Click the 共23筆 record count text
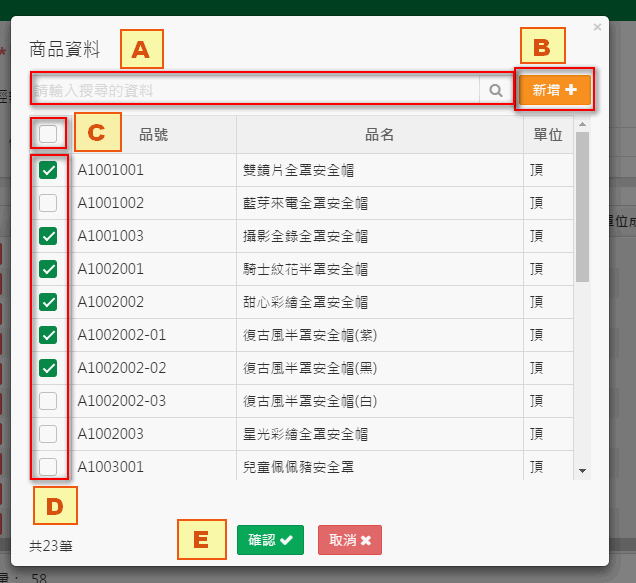Screen dimensions: 636x583 [x=51, y=546]
